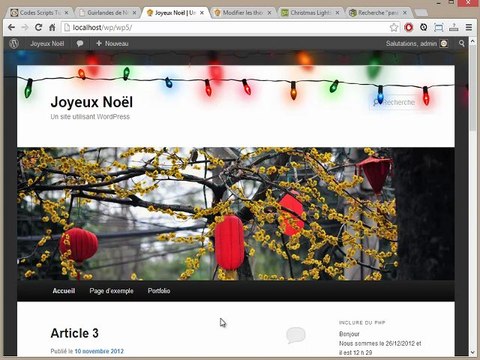The width and height of the screenshot is (480, 360).
Task: Close the Christmas Lights tab
Action: (x=337, y=13)
